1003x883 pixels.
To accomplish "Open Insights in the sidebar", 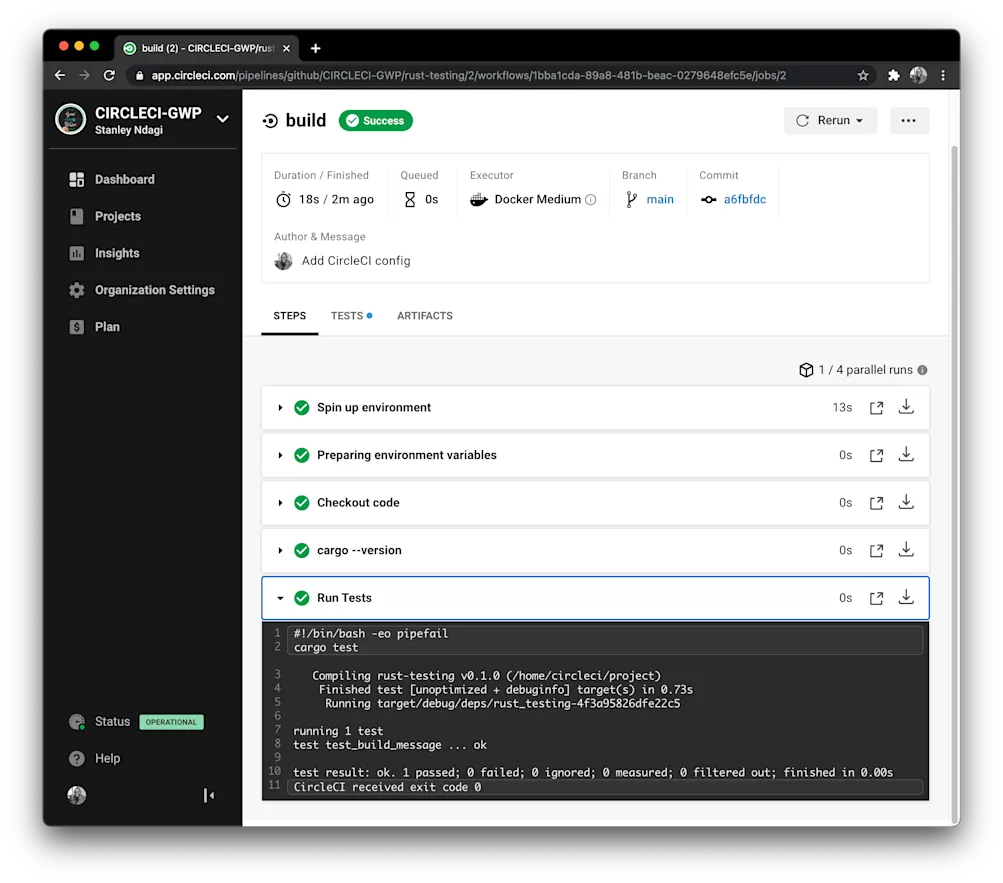I will click(104, 253).
